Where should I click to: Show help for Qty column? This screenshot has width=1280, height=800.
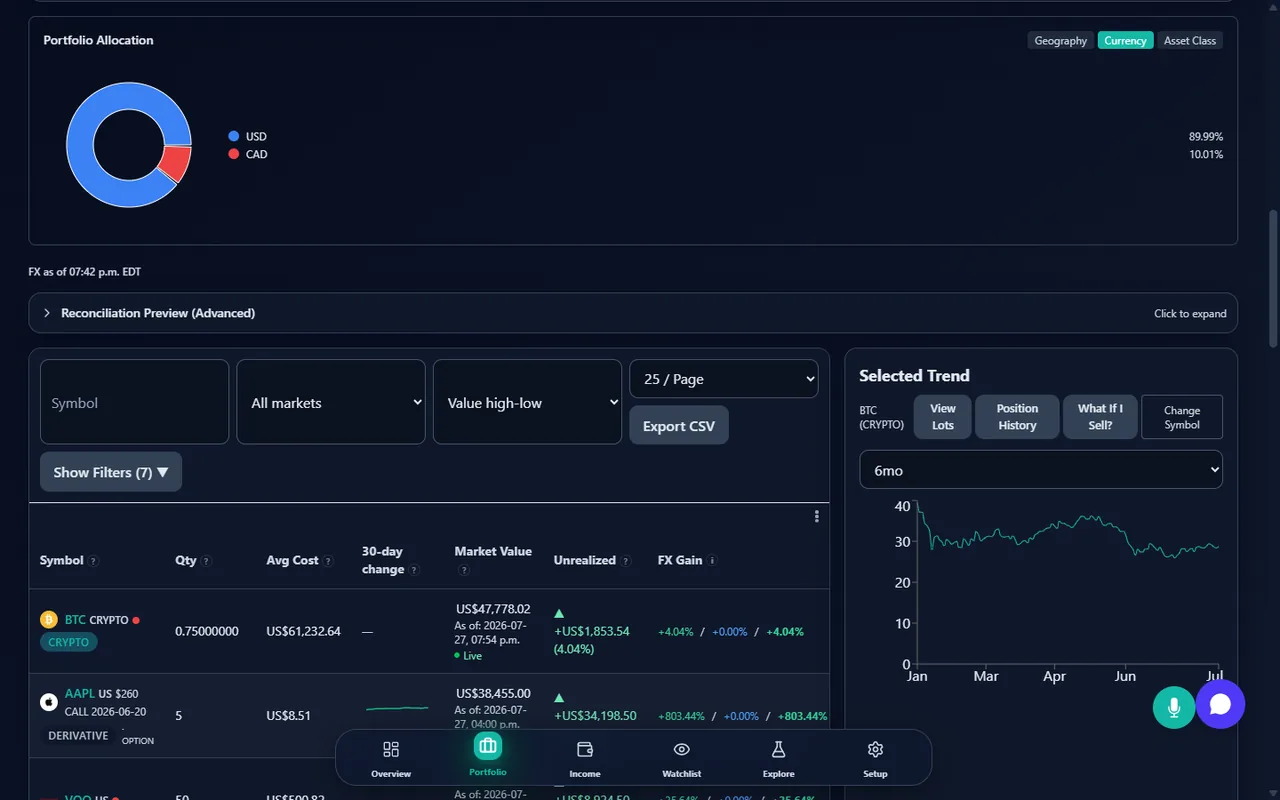pos(206,561)
